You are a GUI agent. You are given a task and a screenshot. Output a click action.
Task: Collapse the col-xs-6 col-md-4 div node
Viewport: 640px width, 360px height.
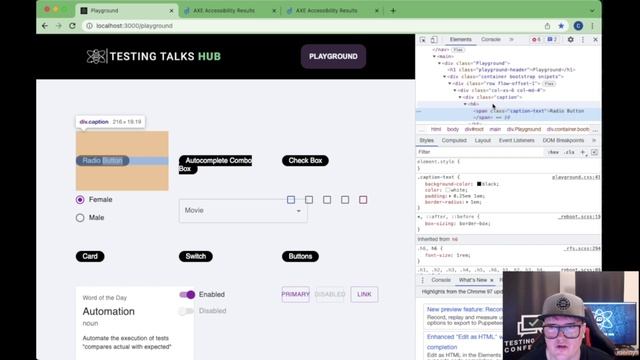pyautogui.click(x=455, y=90)
